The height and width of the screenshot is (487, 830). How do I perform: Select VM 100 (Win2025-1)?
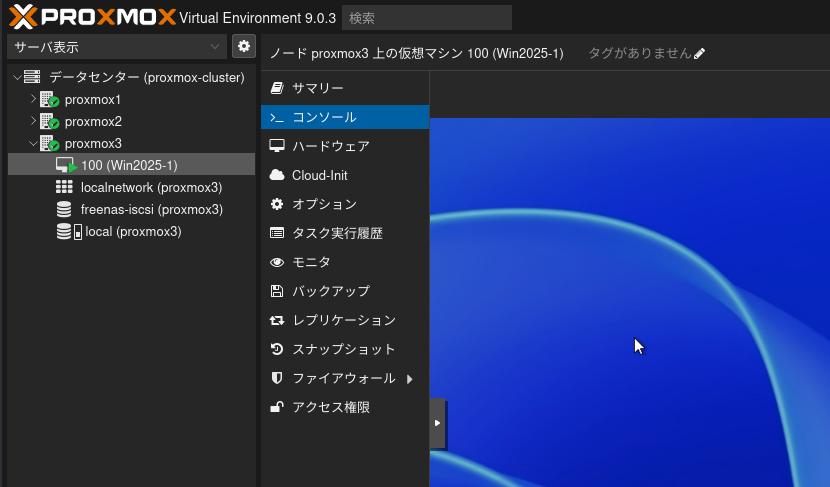(x=131, y=165)
